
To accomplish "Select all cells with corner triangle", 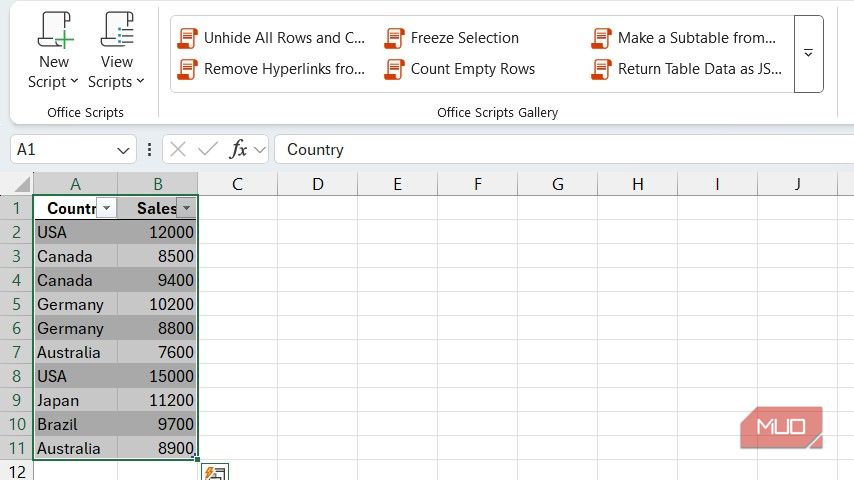I will click(21, 184).
